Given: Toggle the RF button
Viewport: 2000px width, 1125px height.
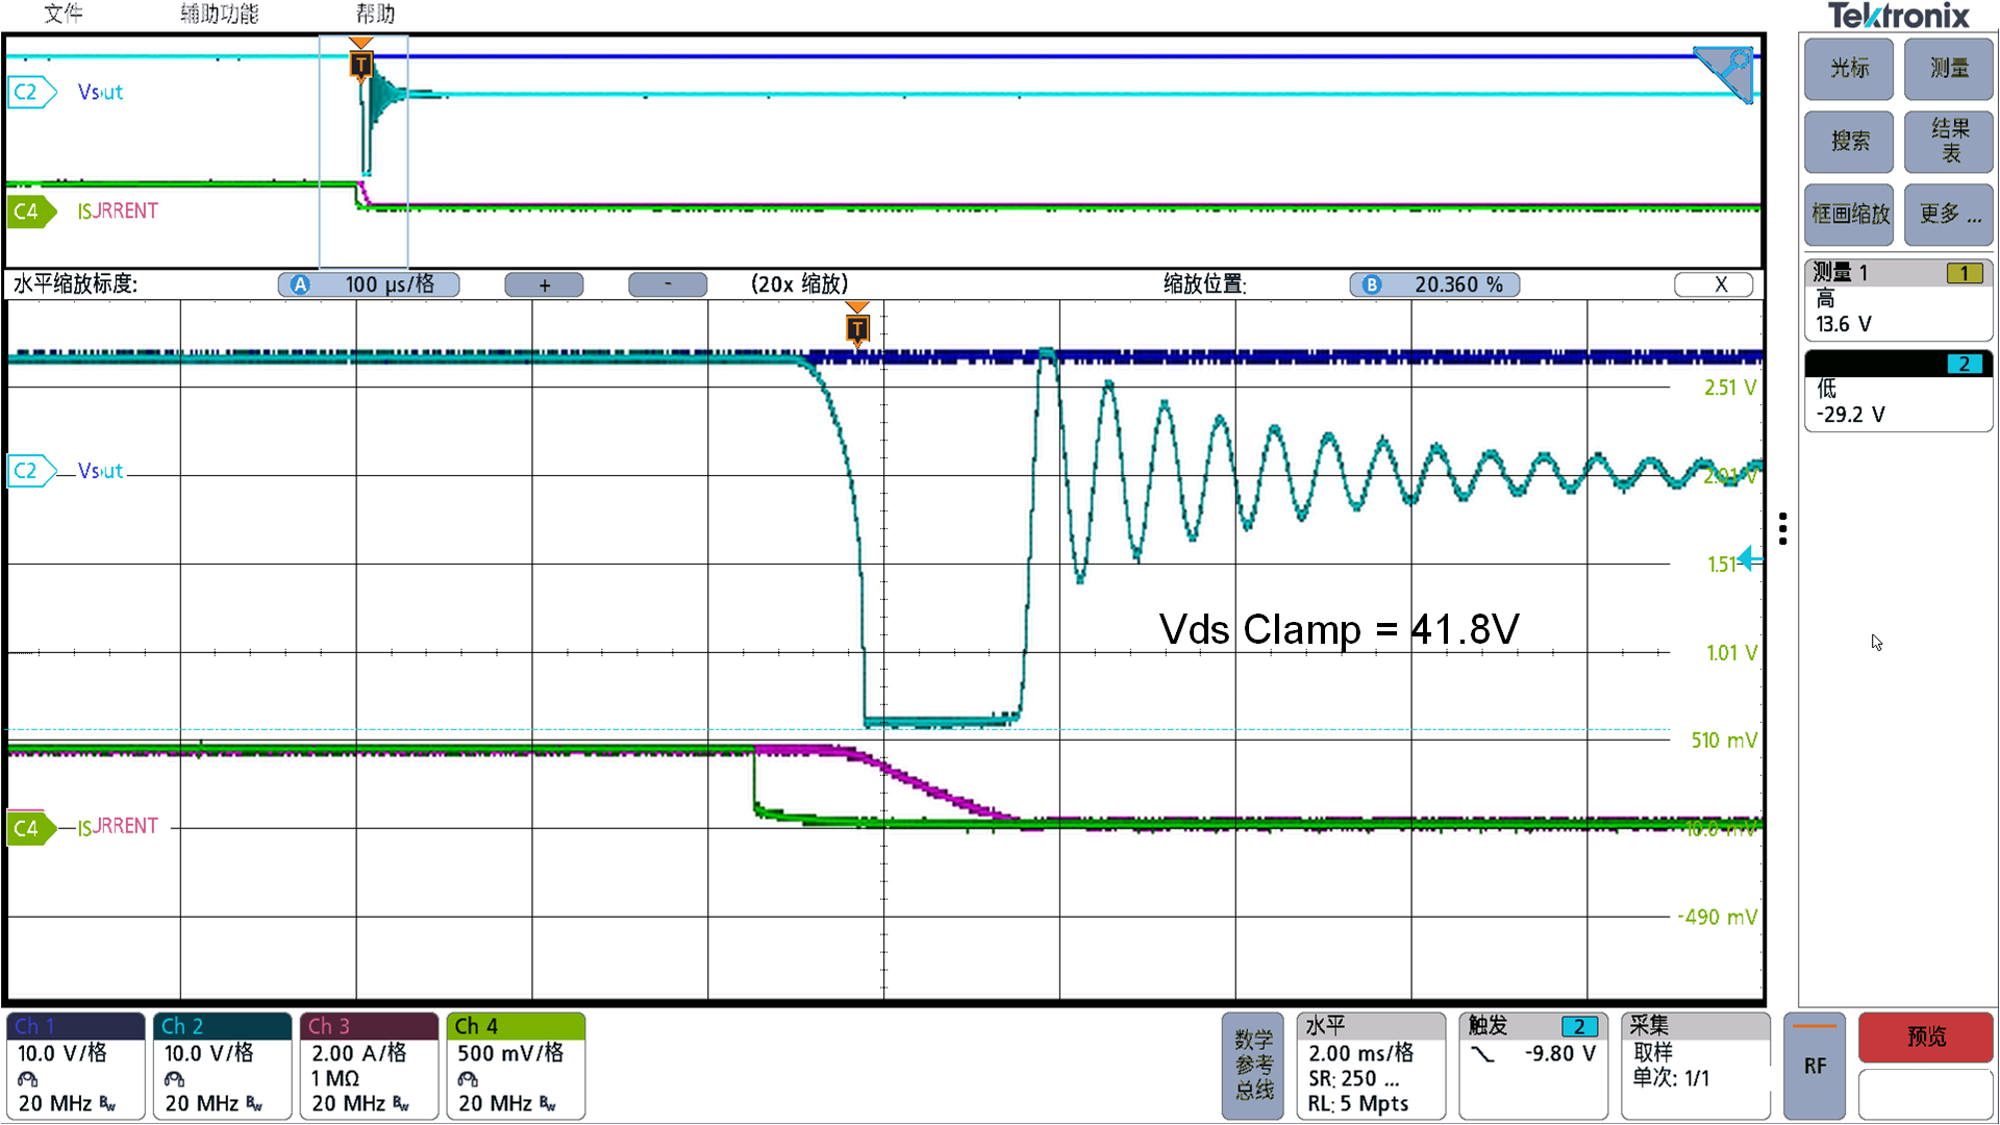Looking at the screenshot, I should point(1815,1066).
